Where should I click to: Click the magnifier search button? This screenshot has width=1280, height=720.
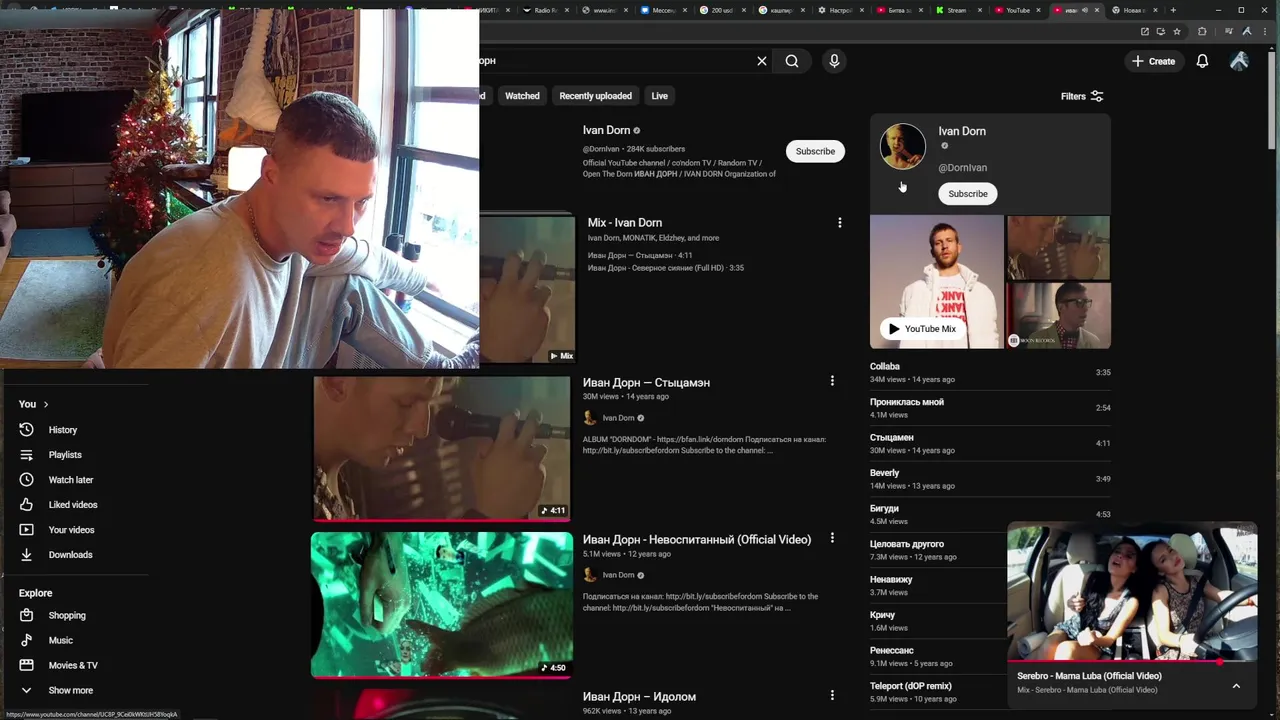(792, 61)
